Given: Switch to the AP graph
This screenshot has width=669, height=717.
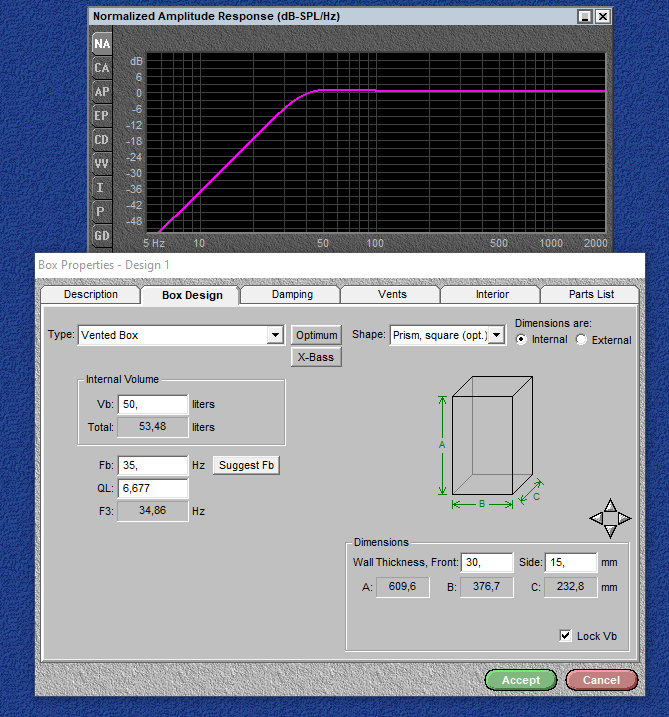Looking at the screenshot, I should (102, 92).
